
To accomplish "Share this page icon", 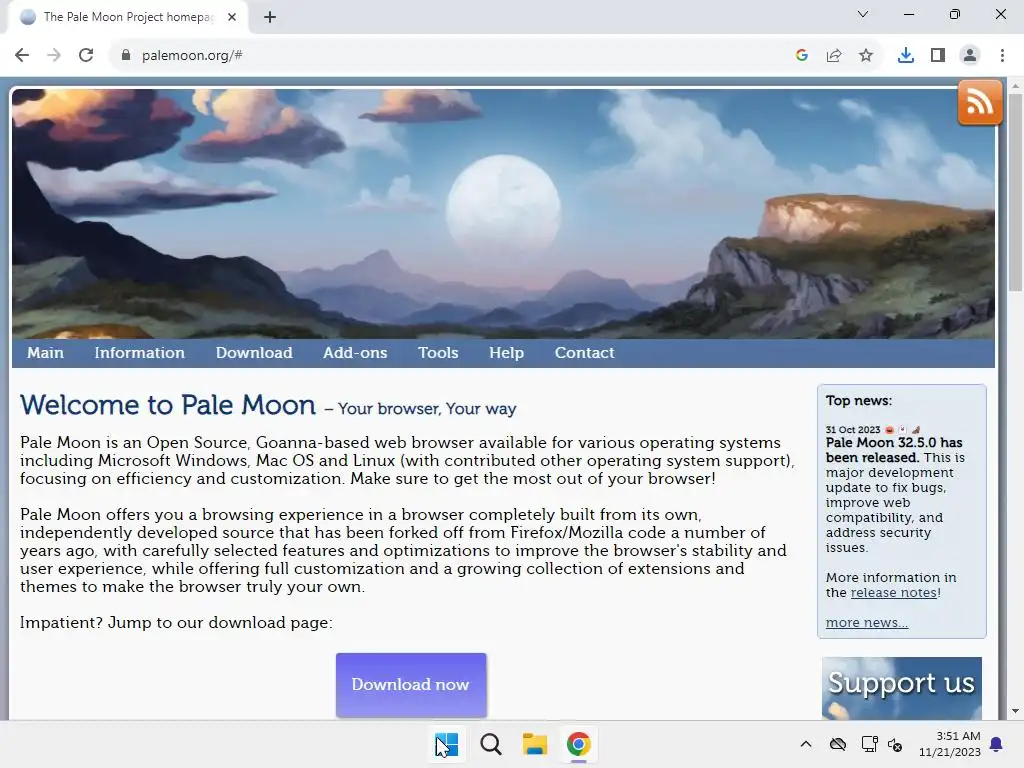I will tap(834, 56).
